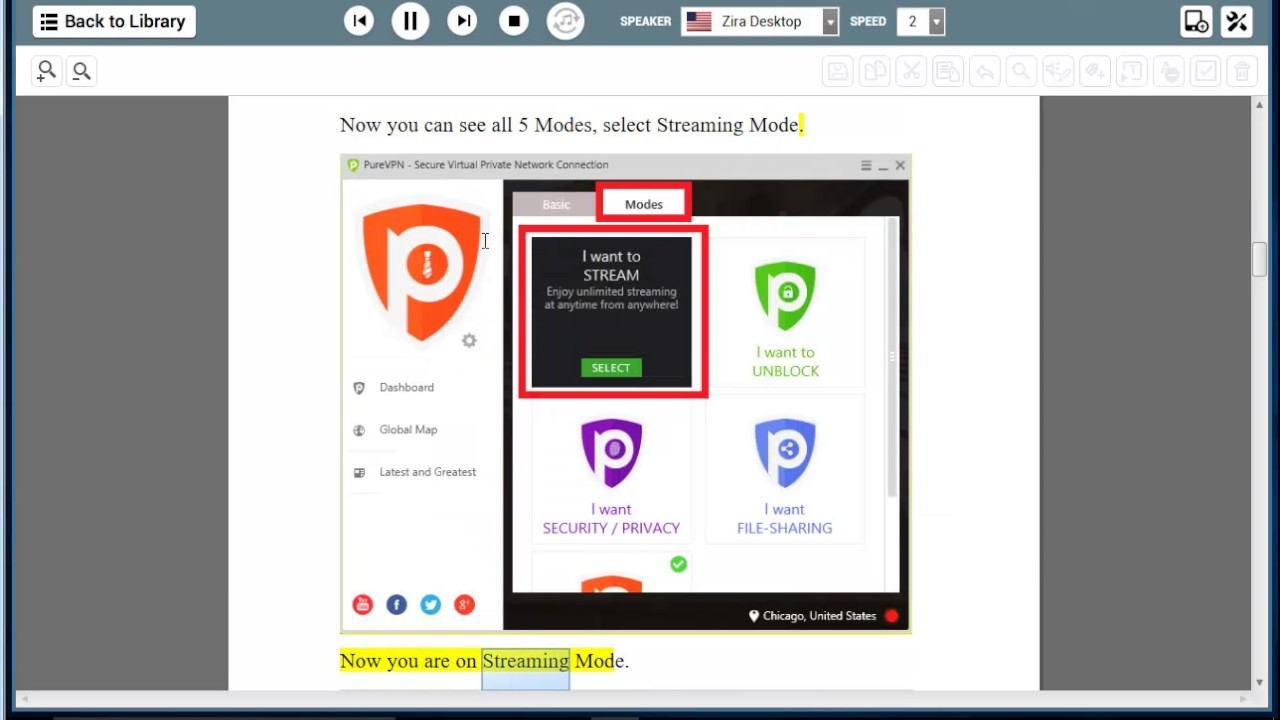Click the repeat/convert to audio icon

566,21
